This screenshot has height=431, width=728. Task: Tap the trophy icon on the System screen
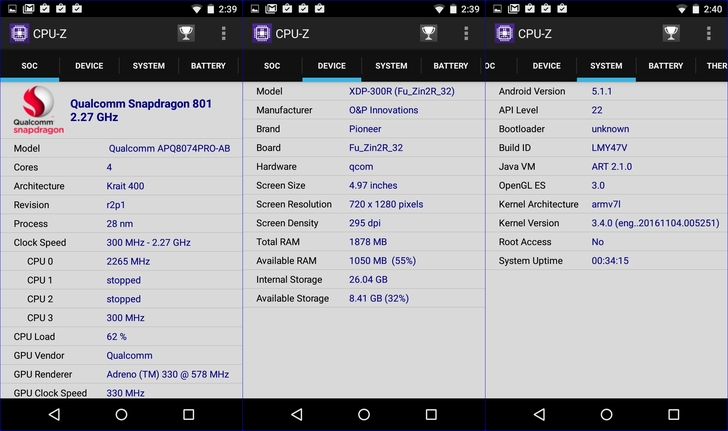pyautogui.click(x=671, y=33)
